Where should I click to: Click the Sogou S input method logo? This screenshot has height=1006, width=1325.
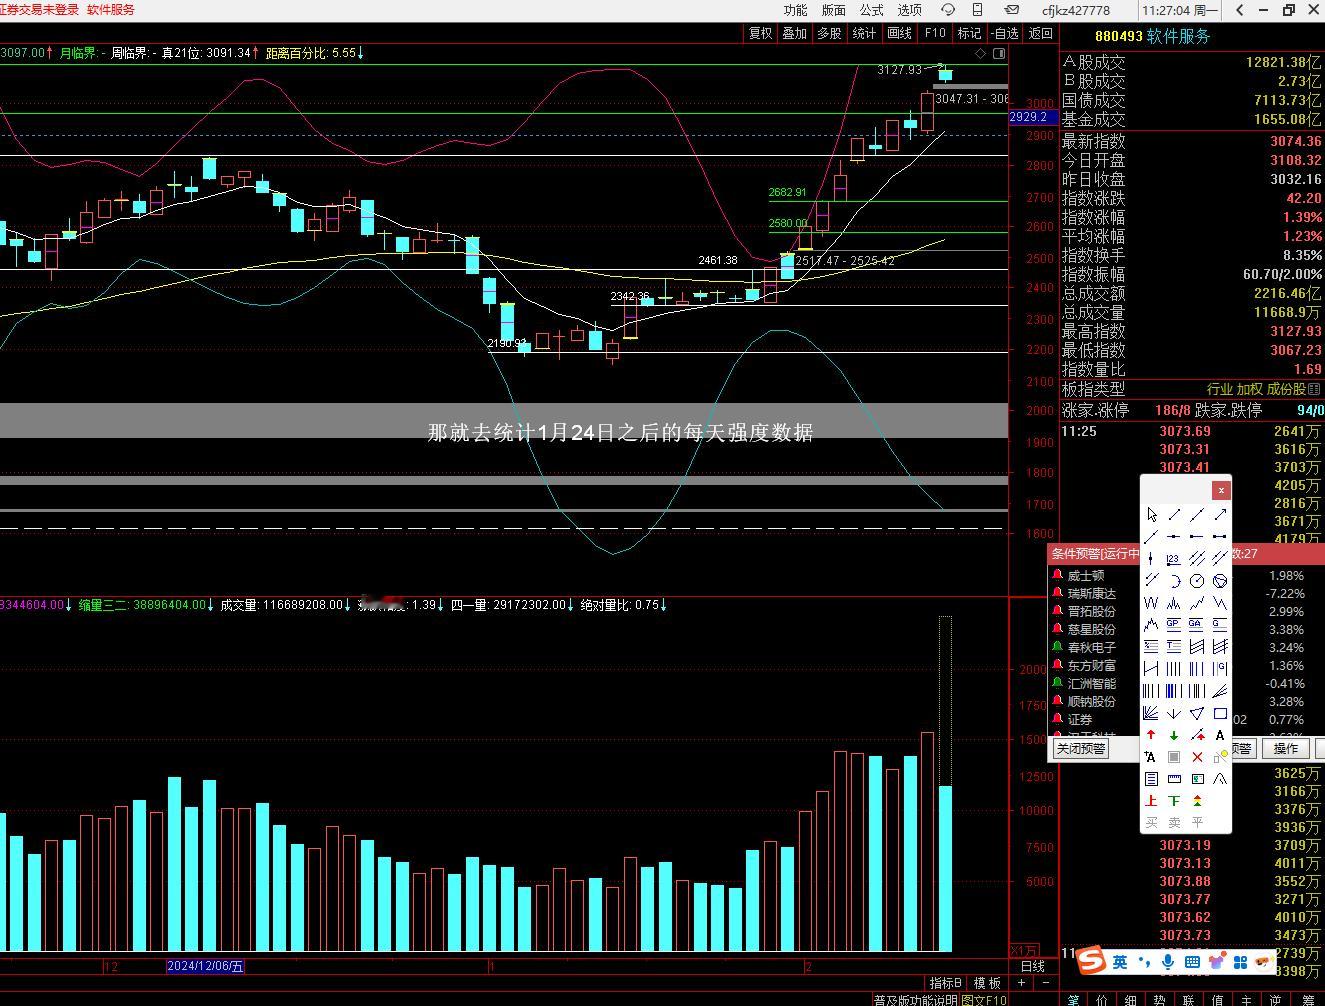click(x=1092, y=961)
